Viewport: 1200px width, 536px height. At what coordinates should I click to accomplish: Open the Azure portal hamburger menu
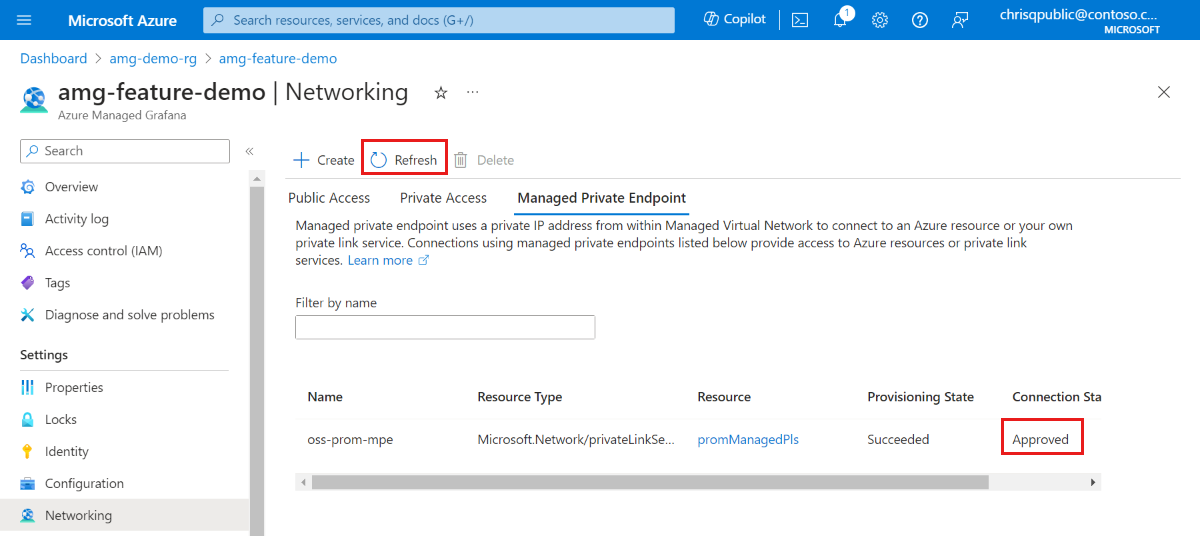coord(25,20)
